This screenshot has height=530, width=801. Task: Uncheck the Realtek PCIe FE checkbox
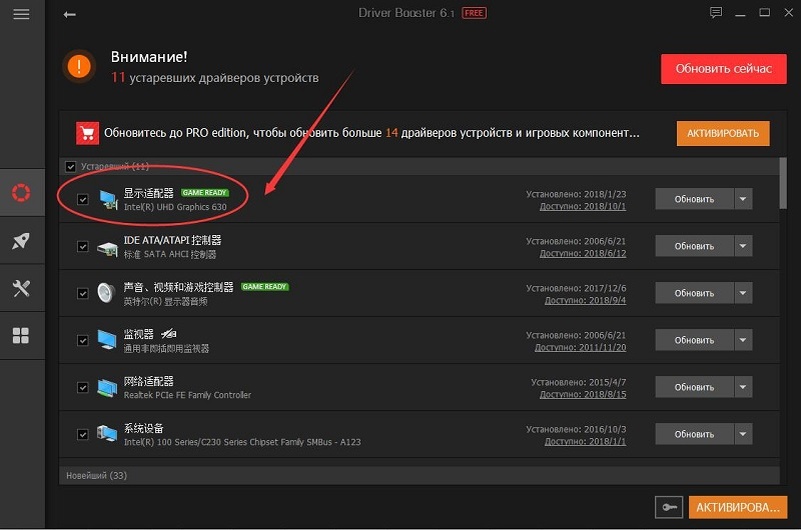(x=83, y=387)
